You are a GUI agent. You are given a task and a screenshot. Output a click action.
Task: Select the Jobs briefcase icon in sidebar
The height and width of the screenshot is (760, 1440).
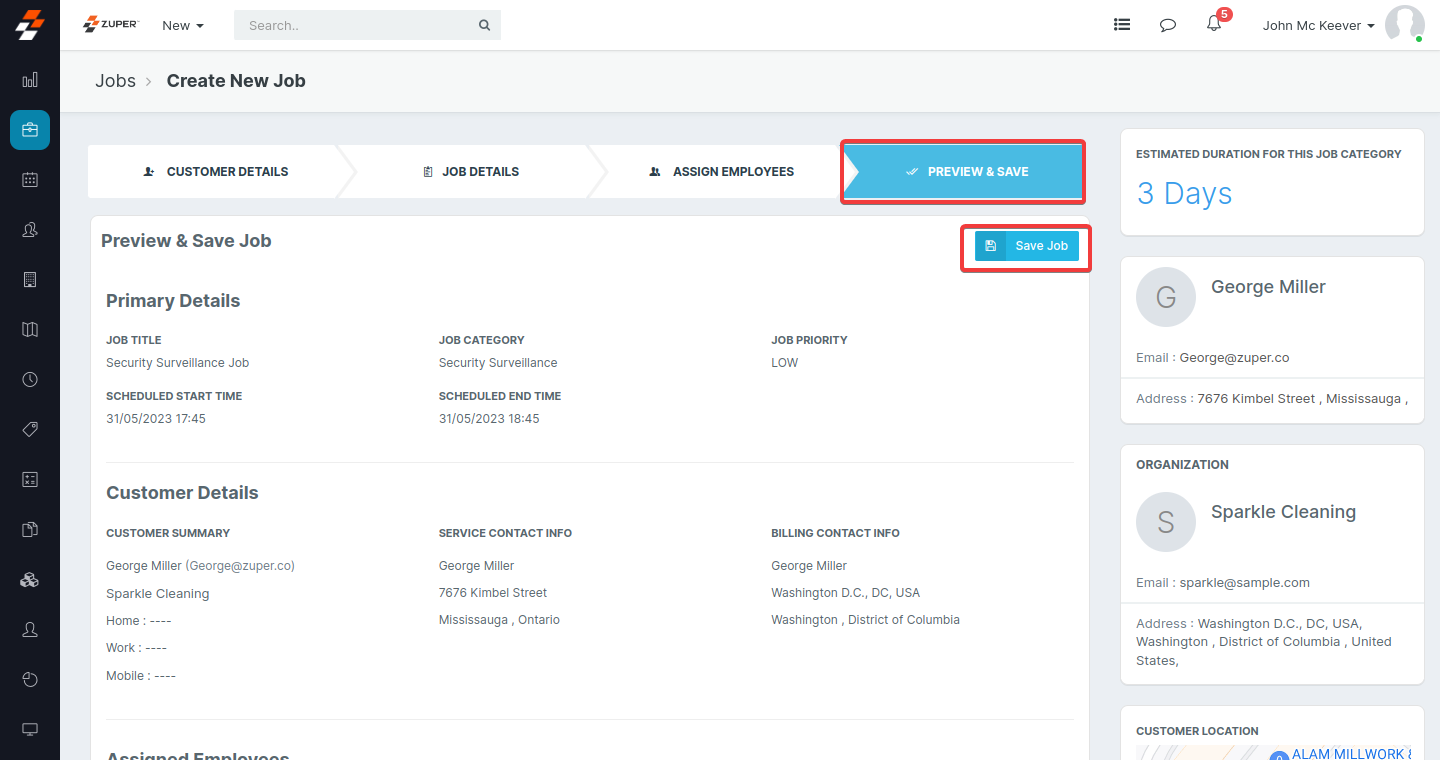pyautogui.click(x=29, y=130)
